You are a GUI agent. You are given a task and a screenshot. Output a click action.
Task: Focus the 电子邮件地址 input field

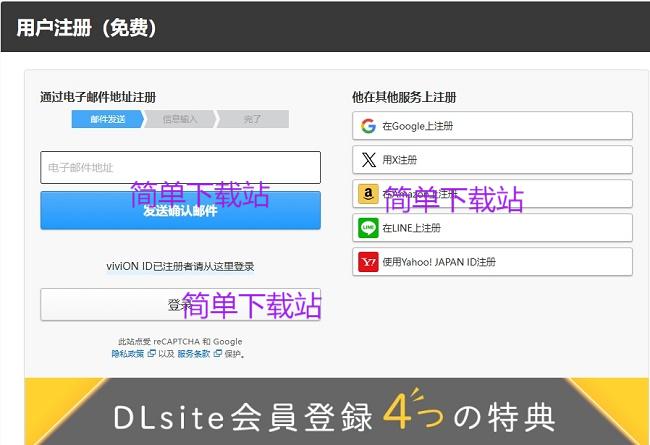(x=180, y=168)
